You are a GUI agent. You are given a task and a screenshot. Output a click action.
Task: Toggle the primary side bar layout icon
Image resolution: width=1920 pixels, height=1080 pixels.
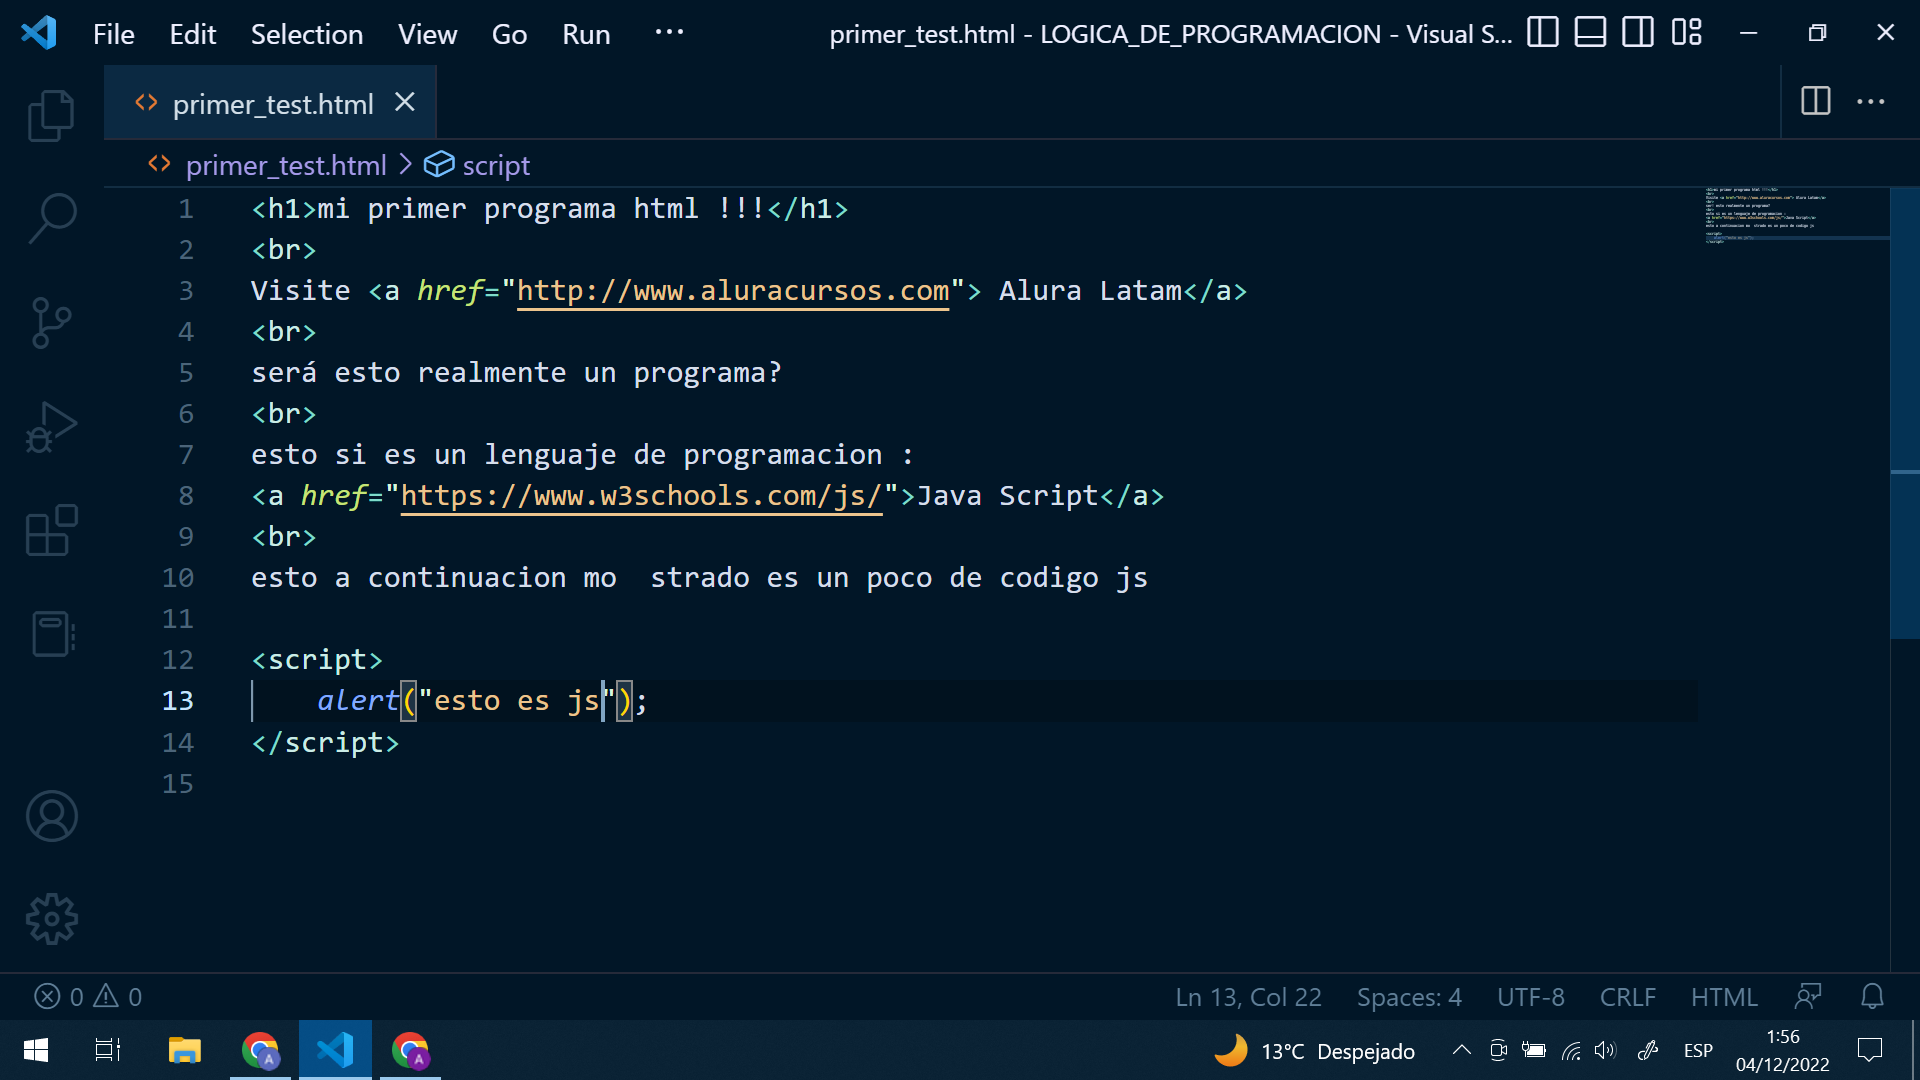point(1543,33)
